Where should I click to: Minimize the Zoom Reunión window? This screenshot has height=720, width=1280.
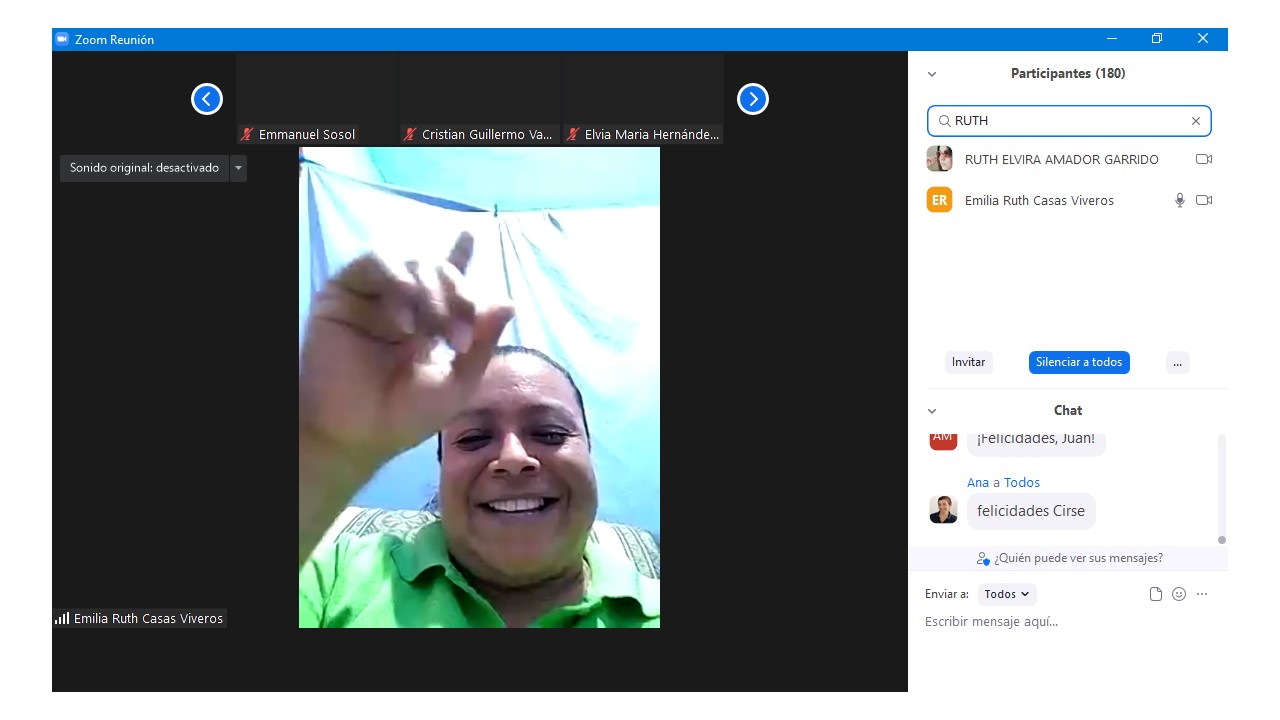1112,39
